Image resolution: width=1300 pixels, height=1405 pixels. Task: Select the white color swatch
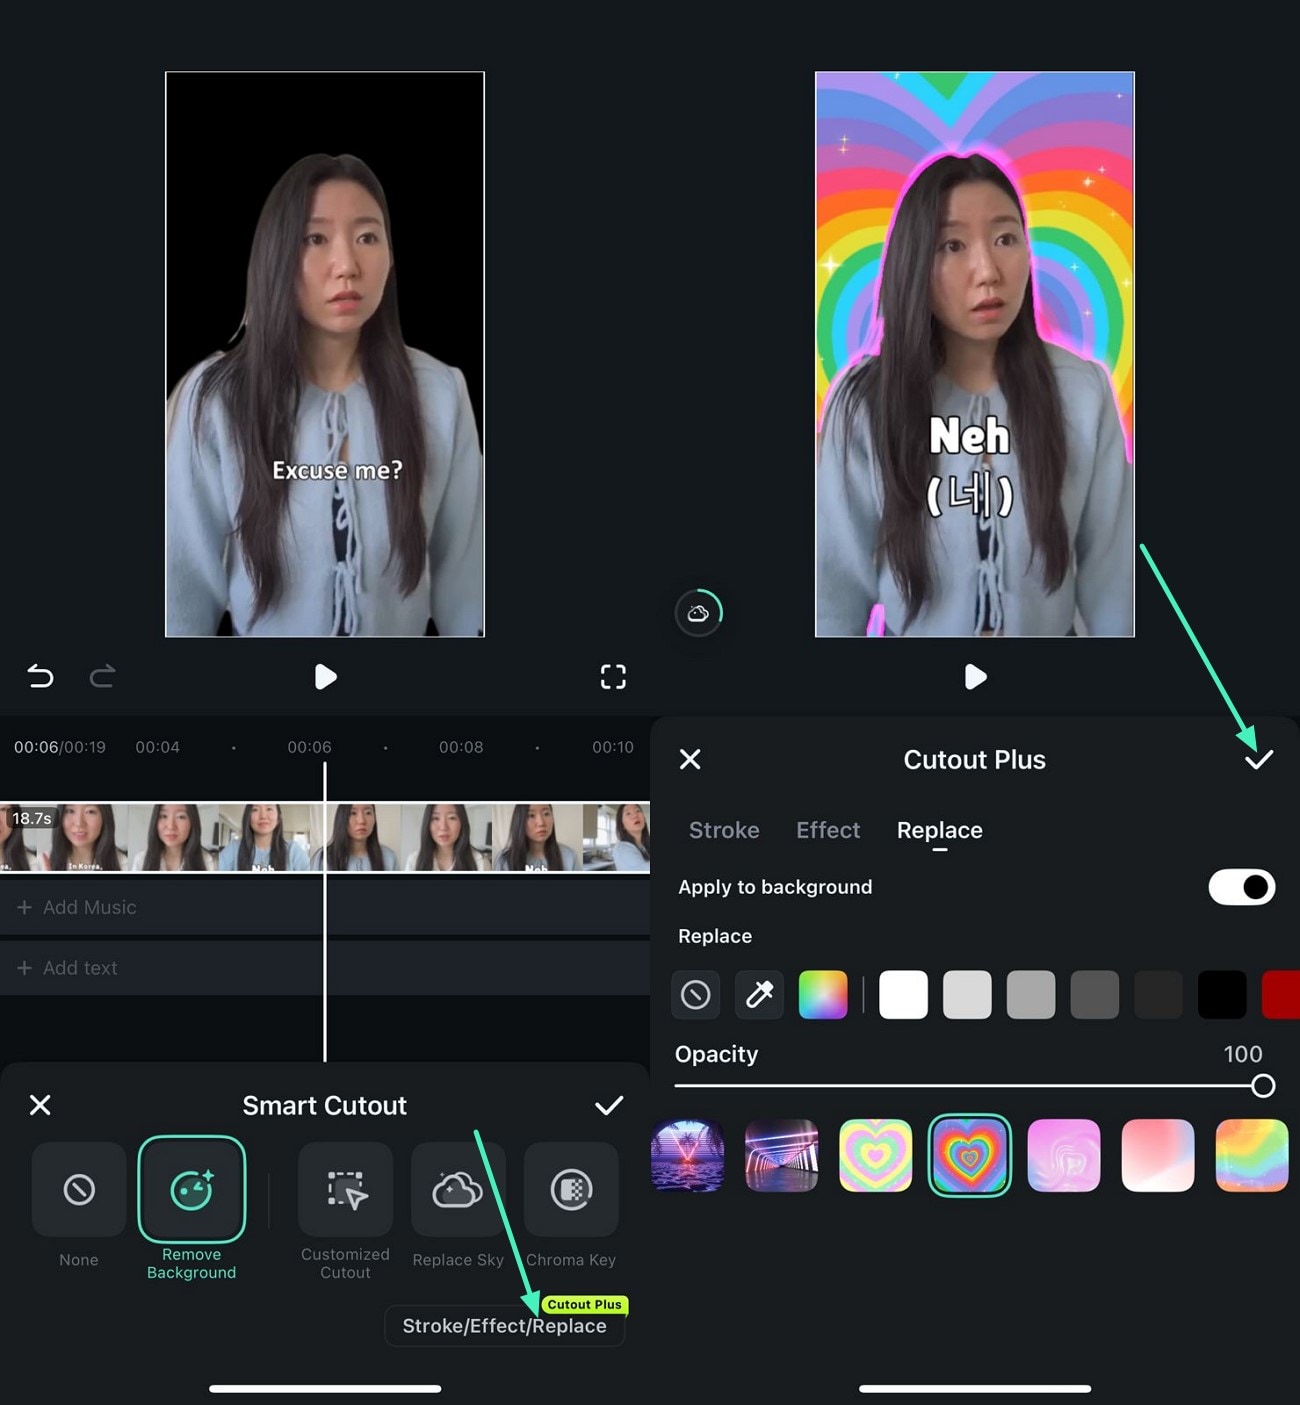click(903, 994)
